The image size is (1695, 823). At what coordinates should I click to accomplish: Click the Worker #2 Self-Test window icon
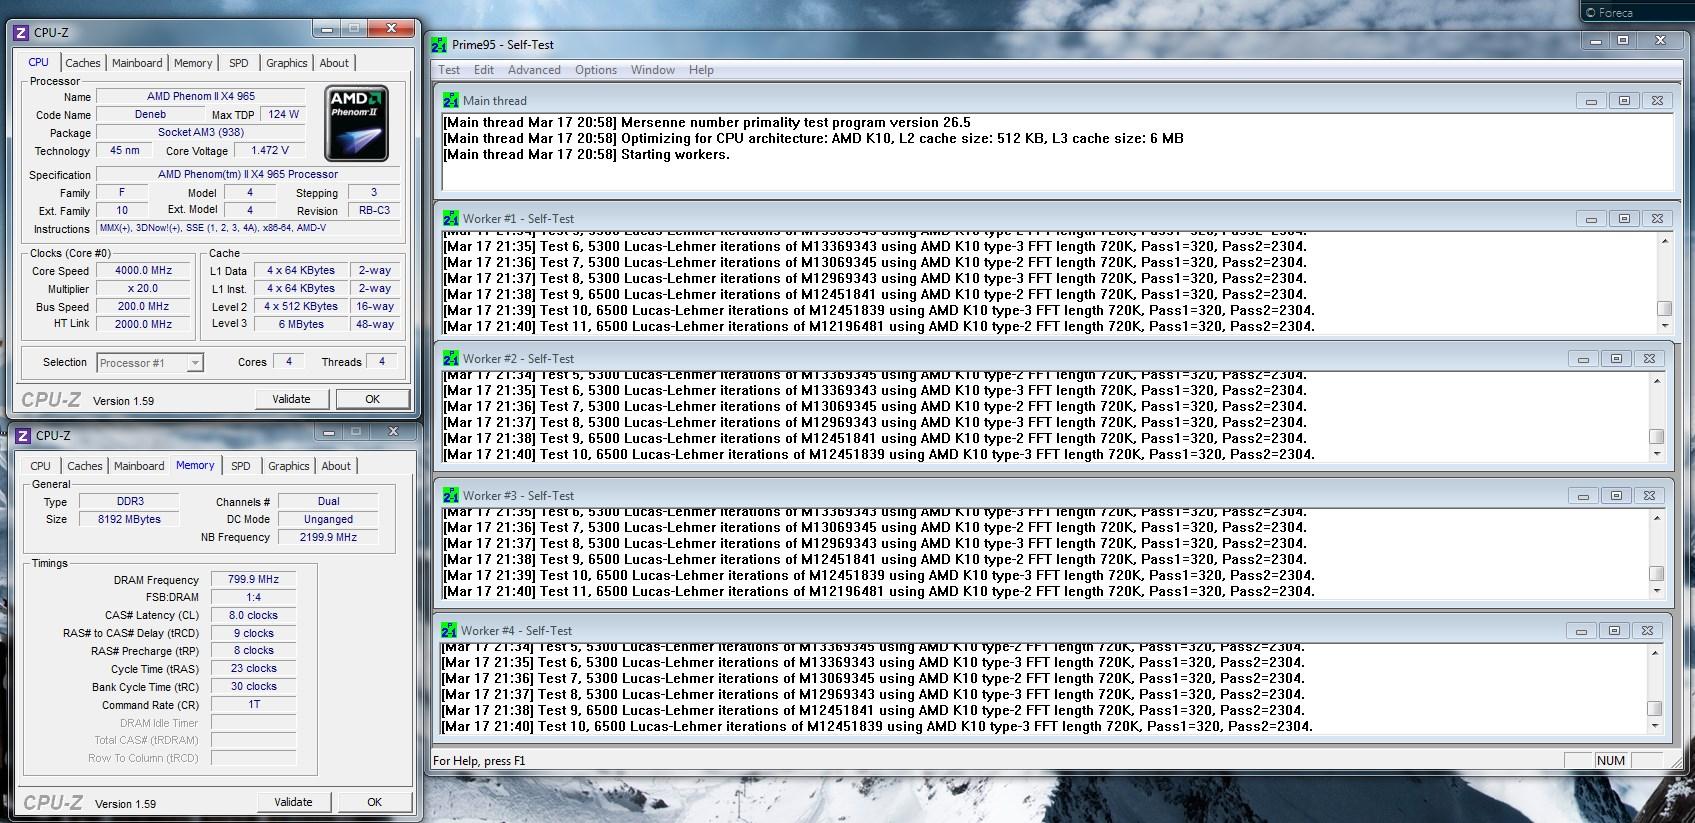coord(451,358)
